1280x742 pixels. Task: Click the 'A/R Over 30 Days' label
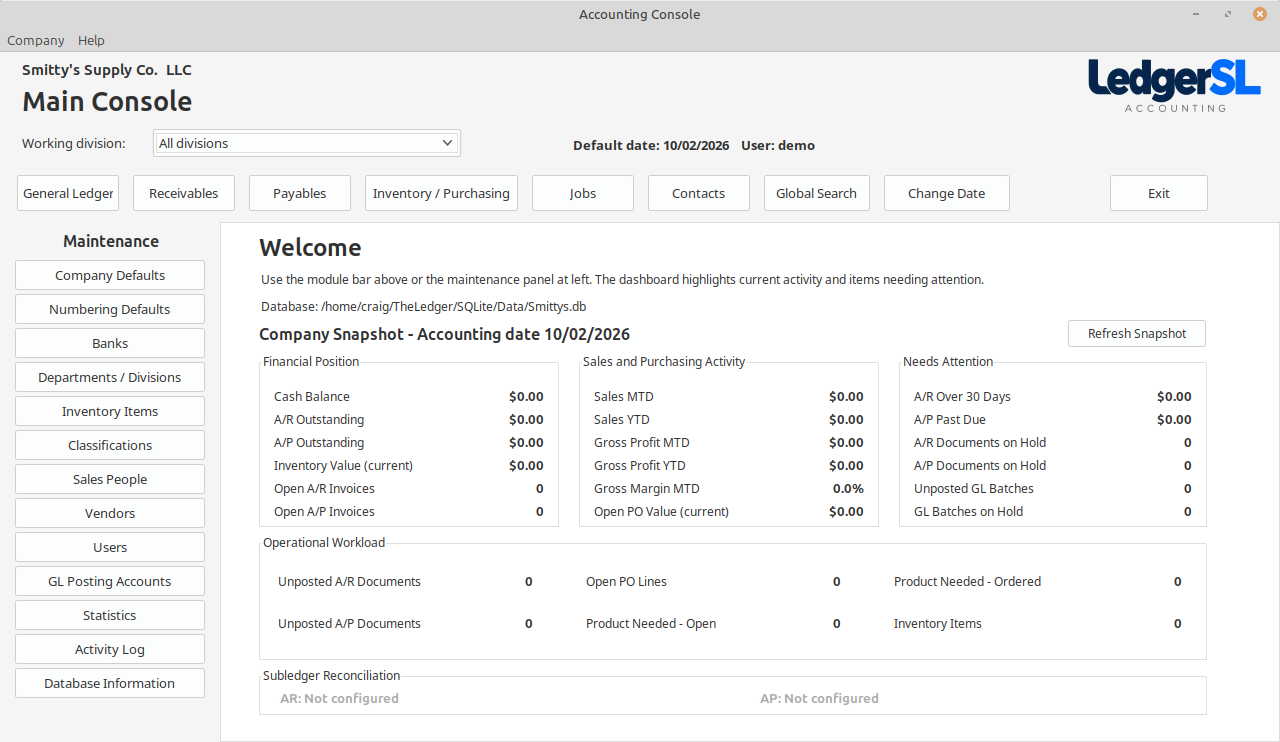[962, 397]
